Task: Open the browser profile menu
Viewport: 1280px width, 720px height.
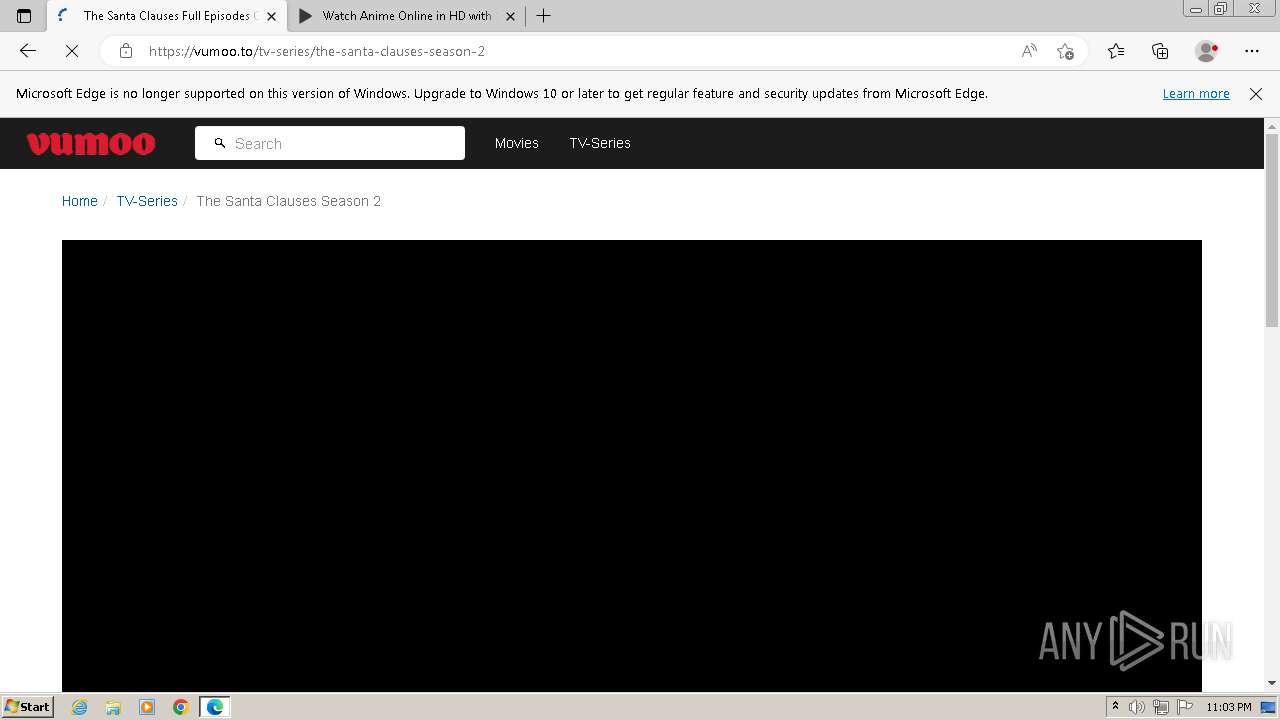Action: 1207,51
